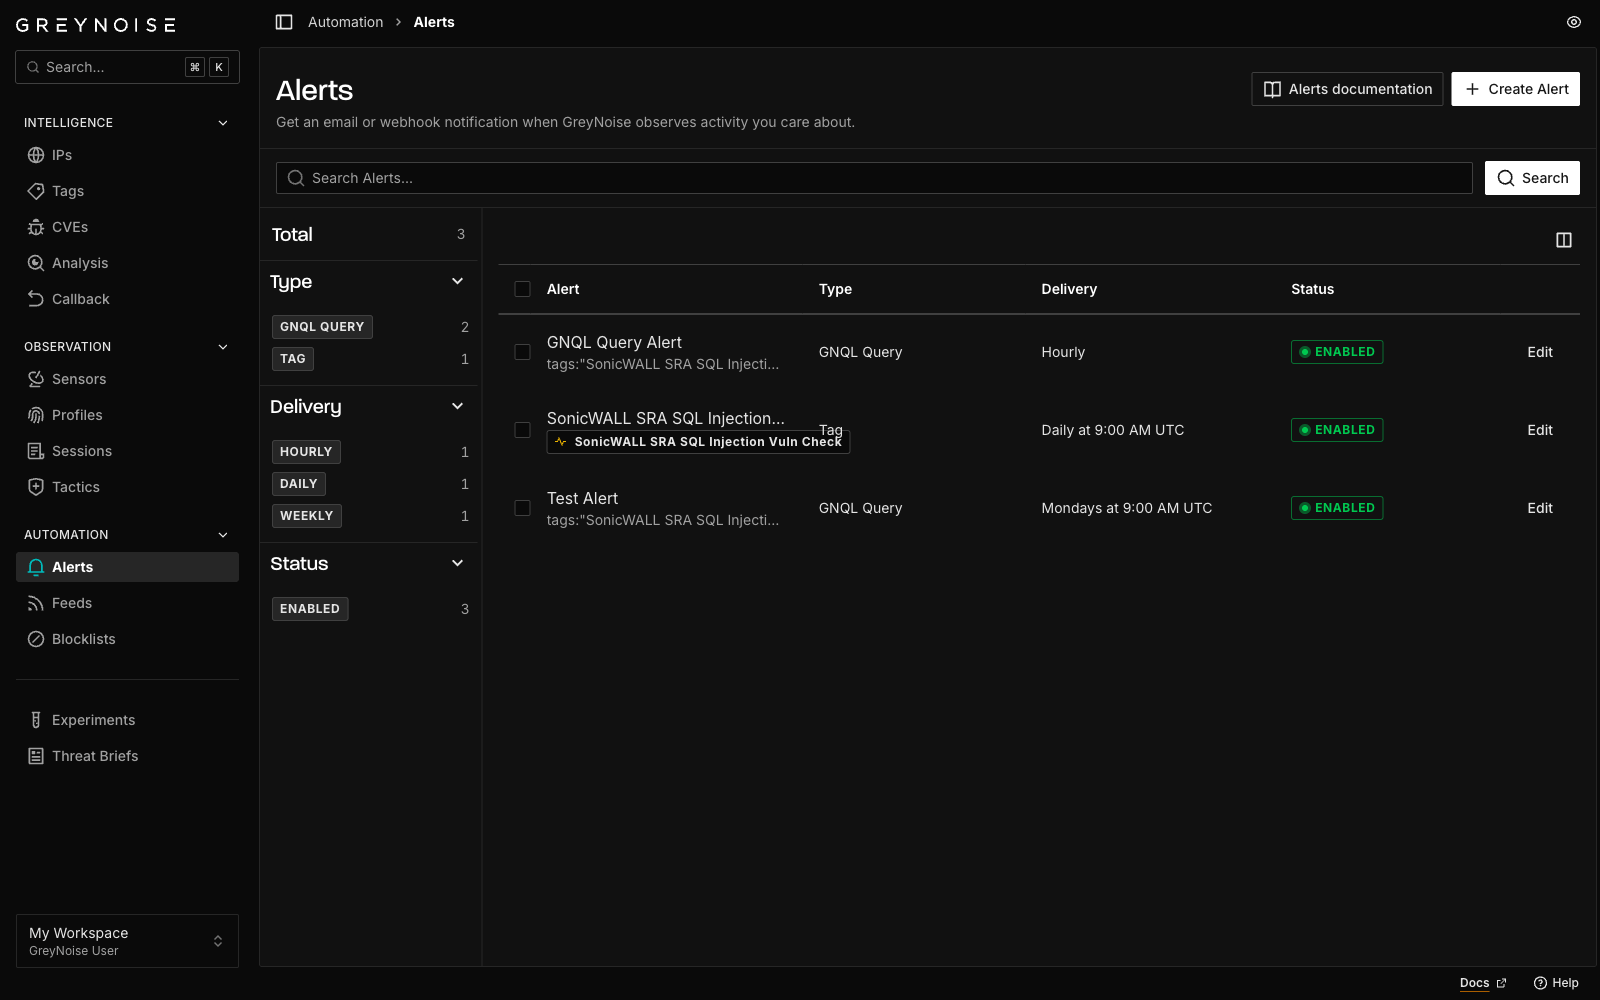Open Sessions icon in sidebar
Screen dimensions: 1600x1000
point(36,451)
